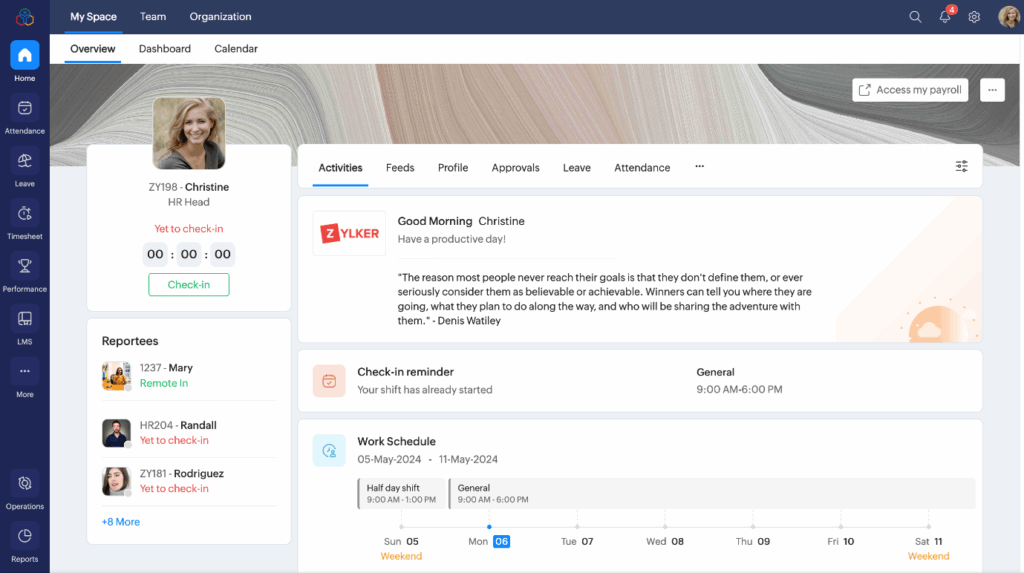Screen dimensions: 1024x573
Task: Show +8 More reportees link
Action: click(121, 522)
